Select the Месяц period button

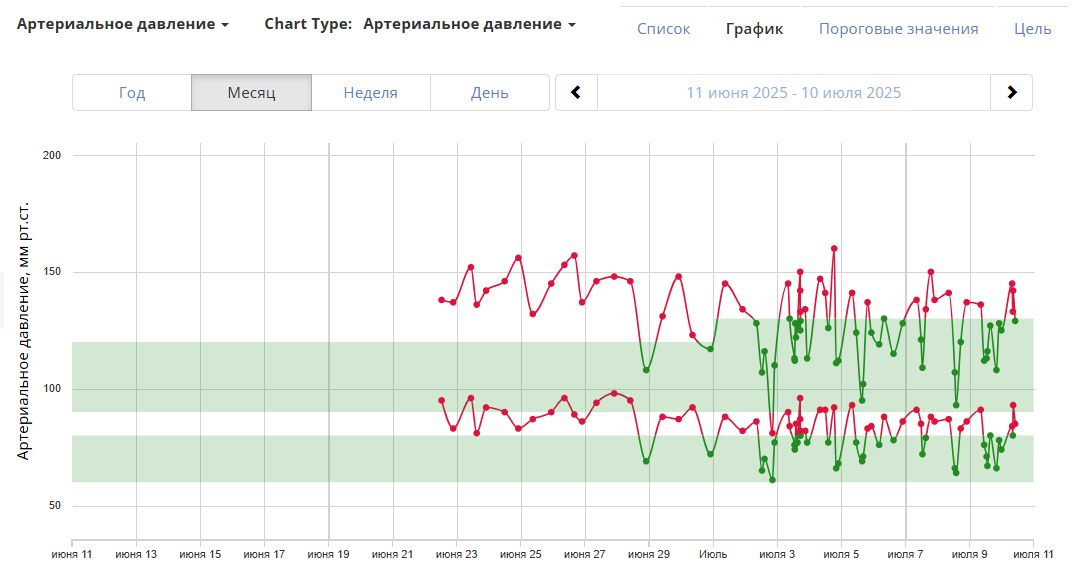251,93
